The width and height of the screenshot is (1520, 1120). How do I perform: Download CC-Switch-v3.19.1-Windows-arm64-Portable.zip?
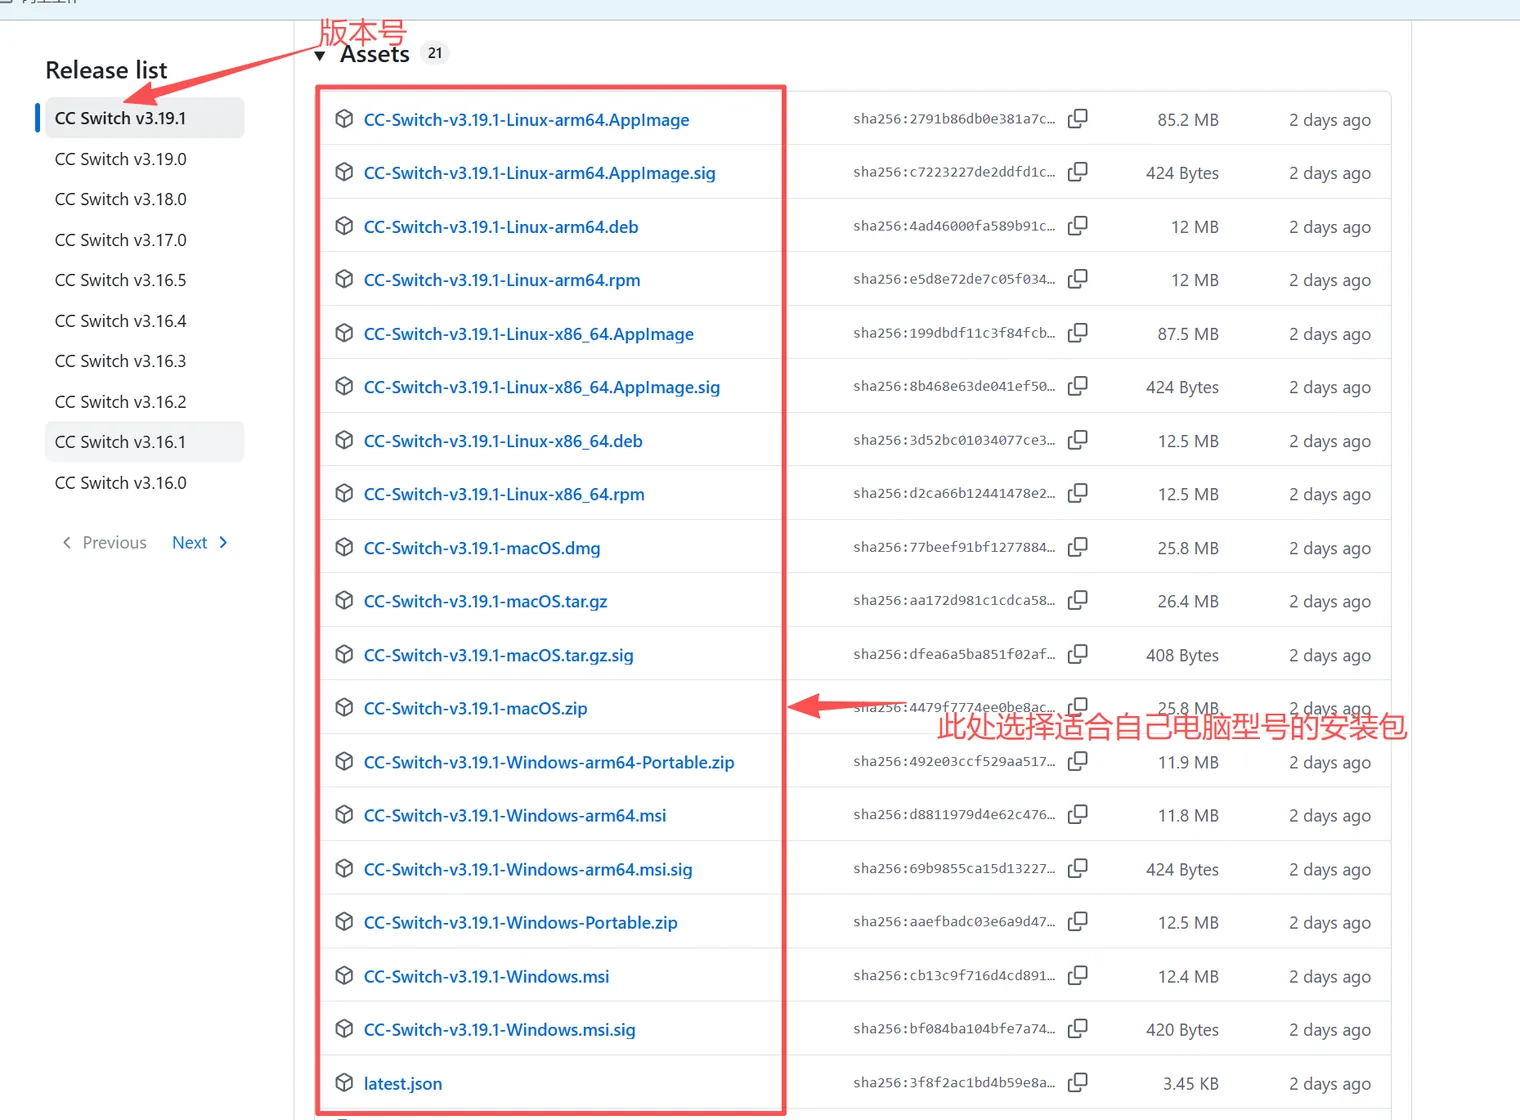pos(549,762)
